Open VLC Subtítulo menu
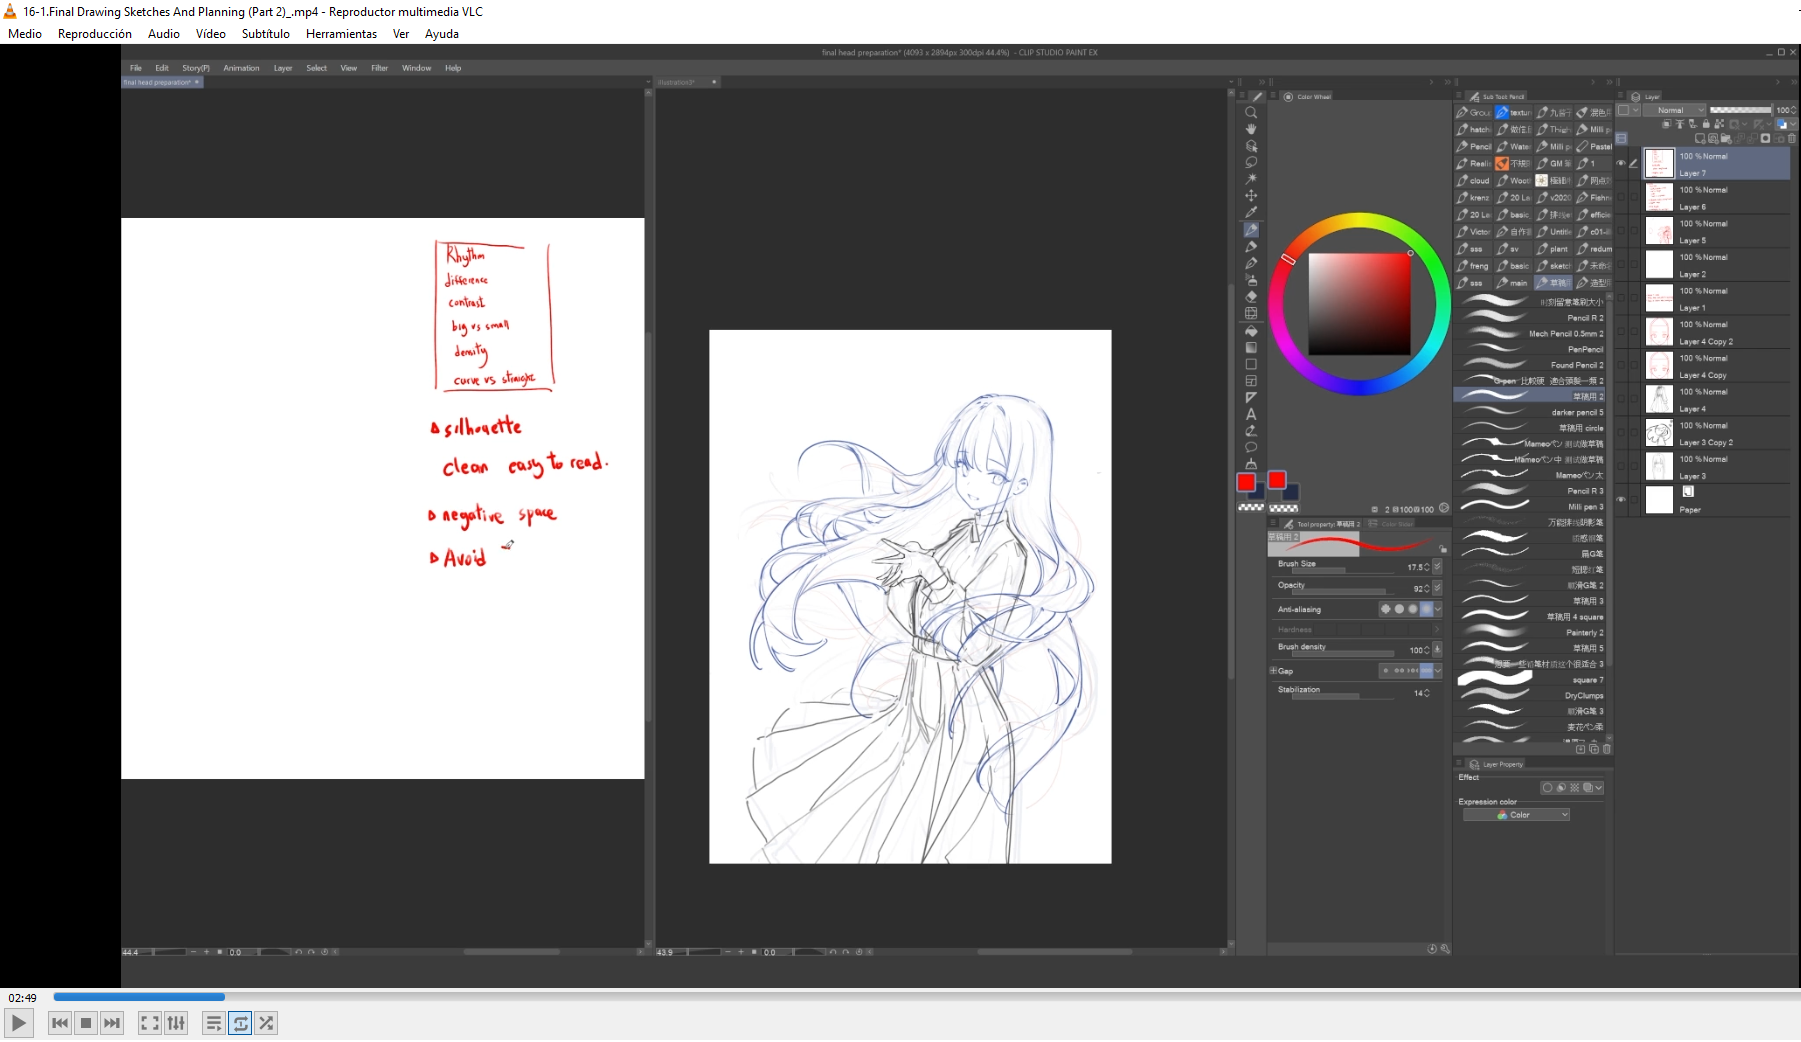The height and width of the screenshot is (1042, 1801). tap(265, 34)
